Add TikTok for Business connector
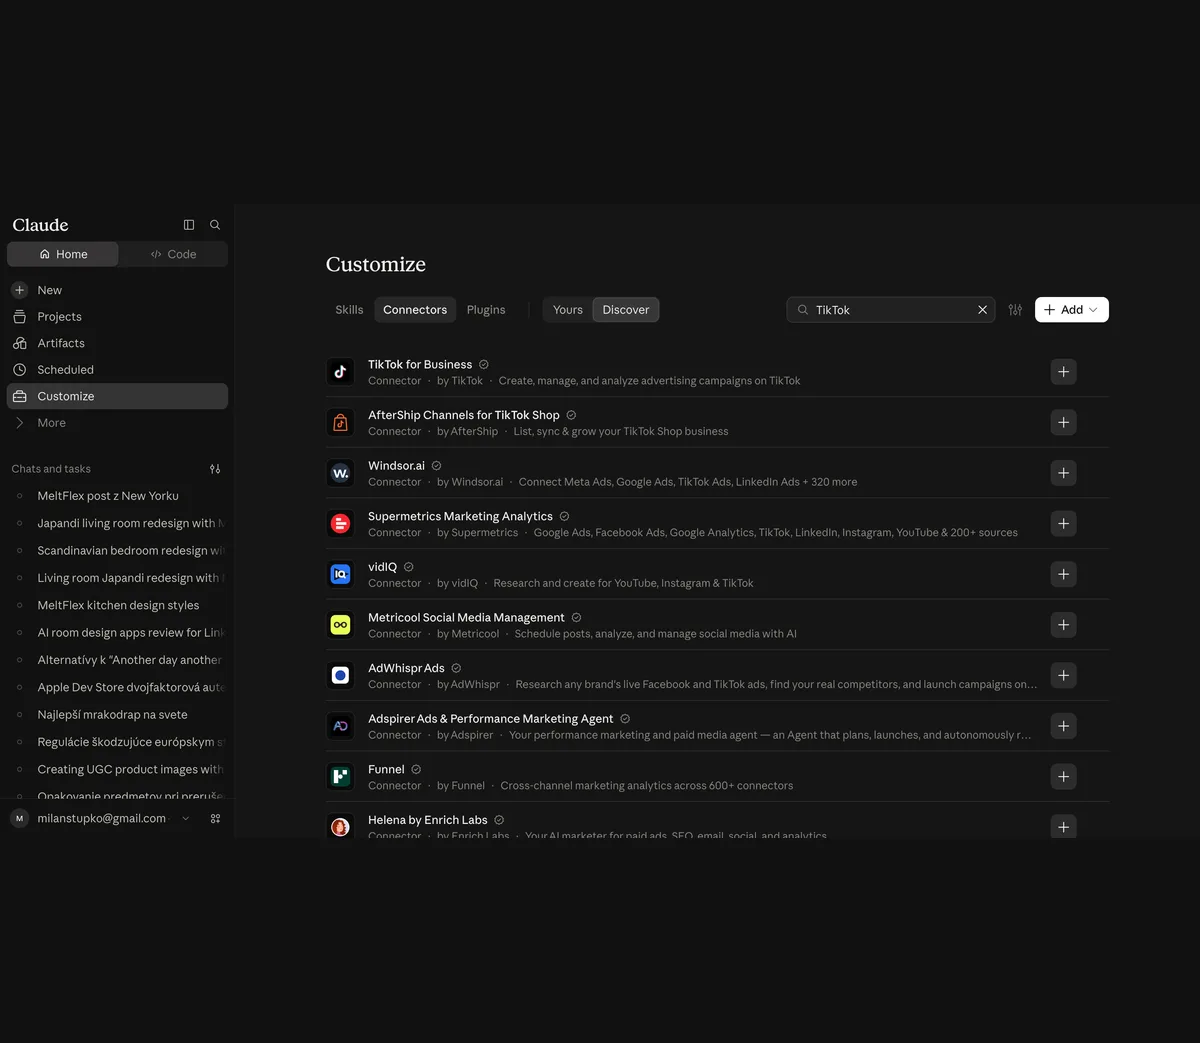 pyautogui.click(x=1063, y=372)
